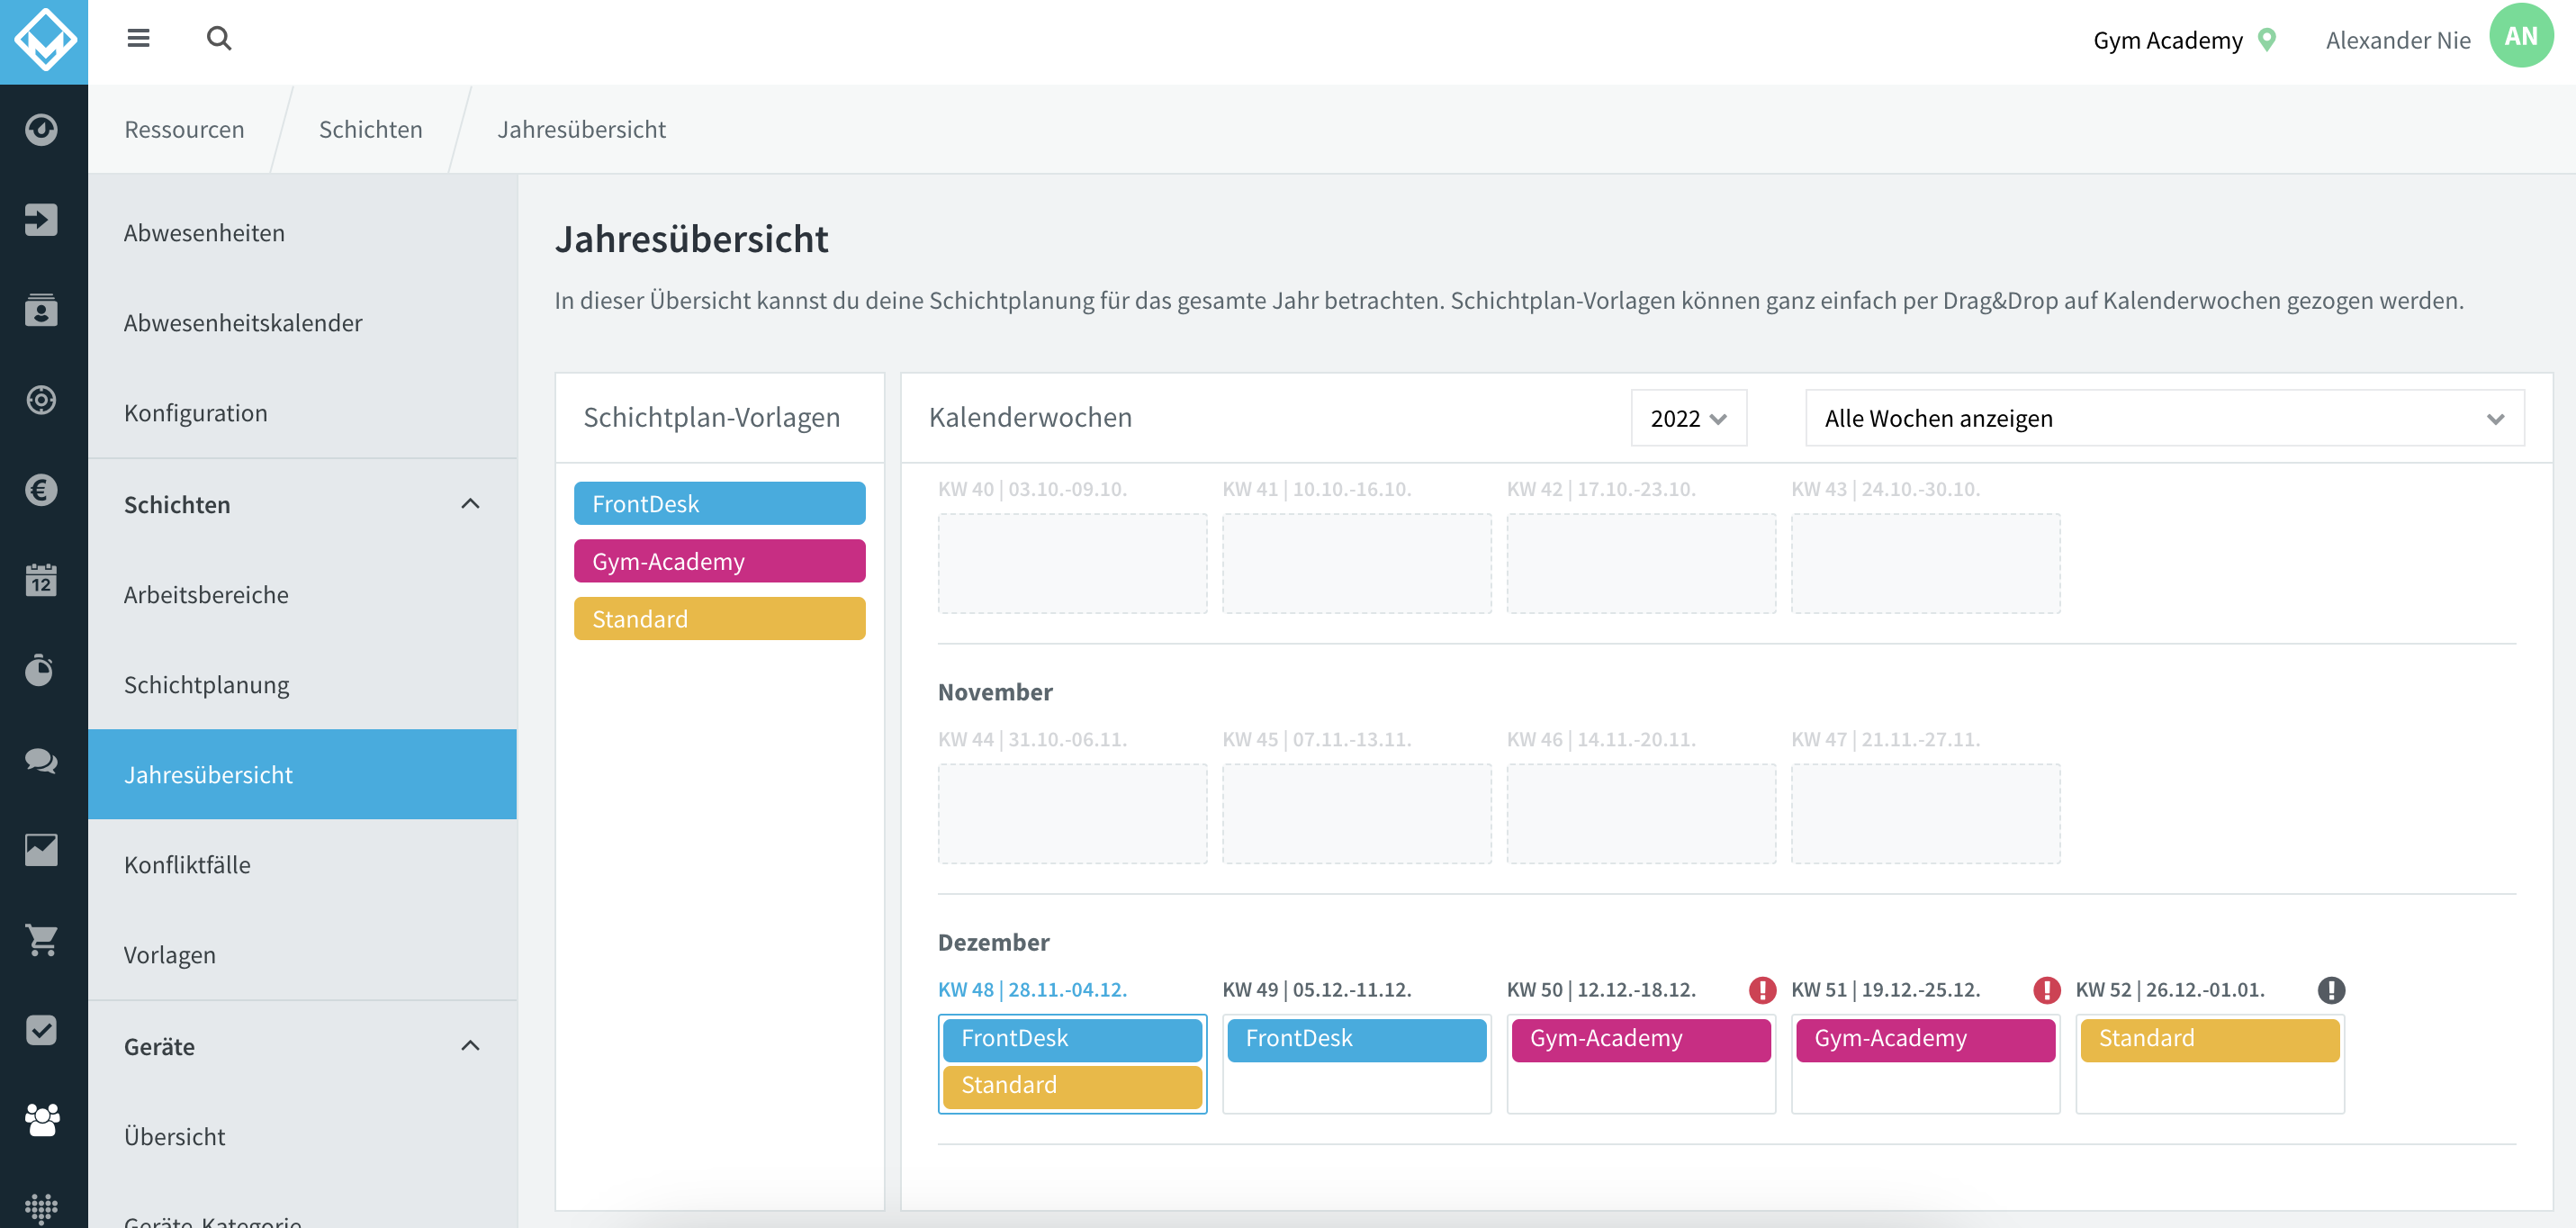
Task: Open the member card icon in sidebar
Action: click(x=41, y=310)
